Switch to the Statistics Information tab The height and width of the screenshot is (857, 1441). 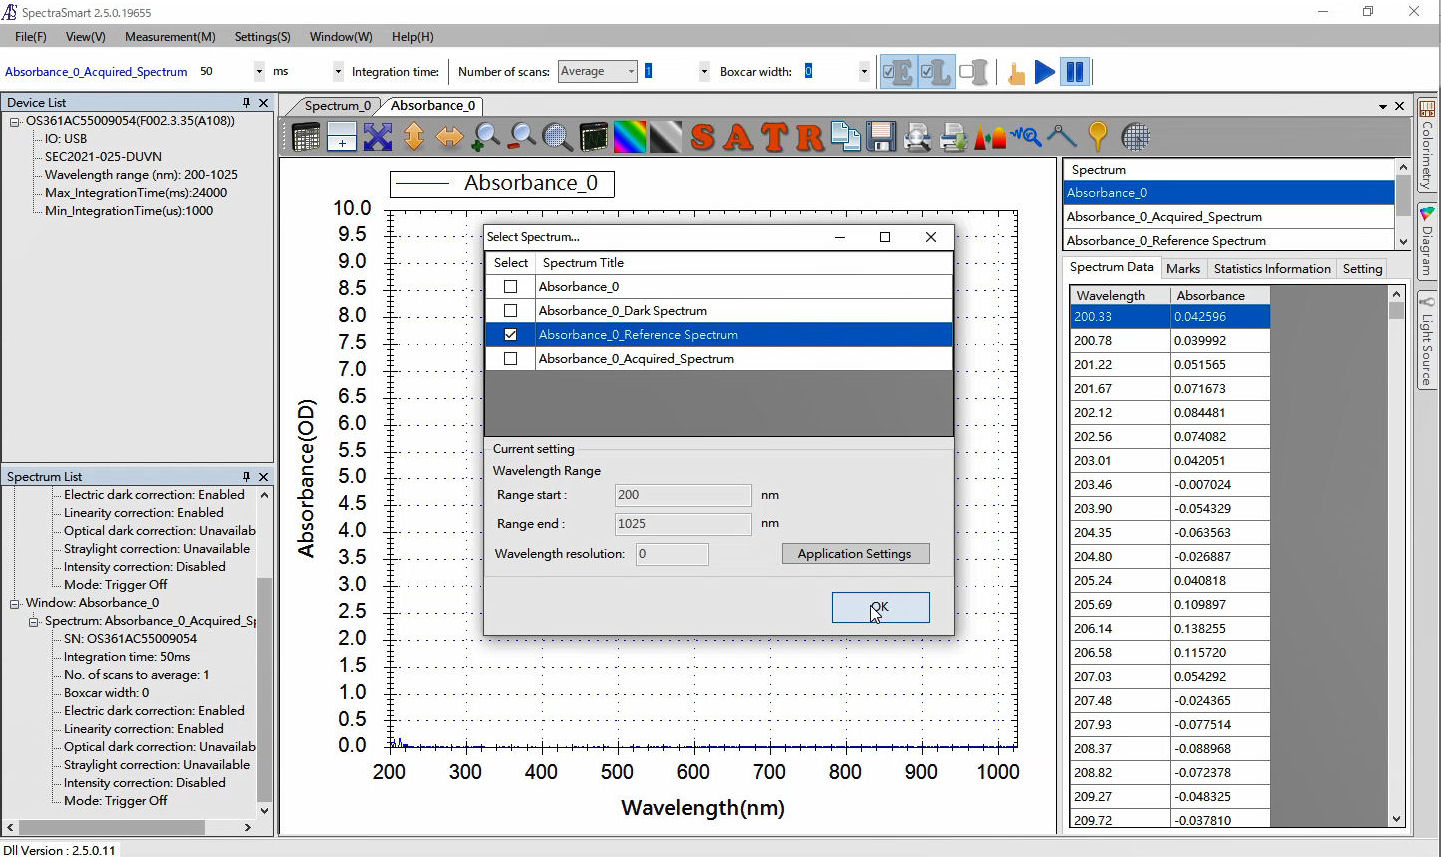point(1271,268)
